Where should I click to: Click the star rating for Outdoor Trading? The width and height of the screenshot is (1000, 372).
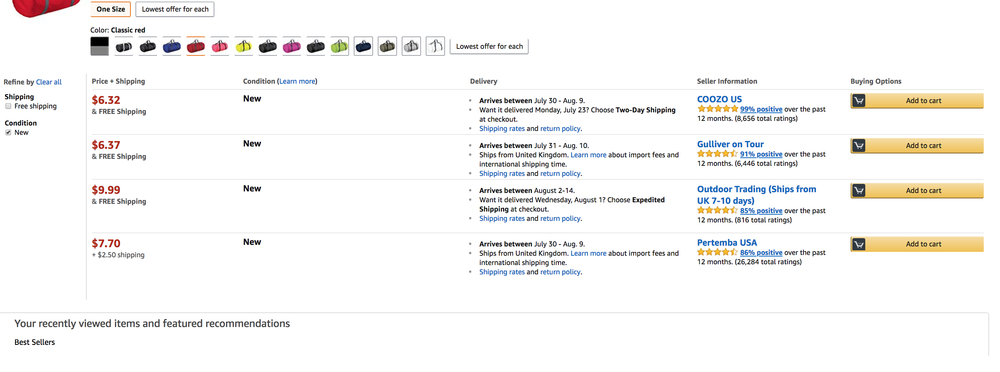click(717, 211)
